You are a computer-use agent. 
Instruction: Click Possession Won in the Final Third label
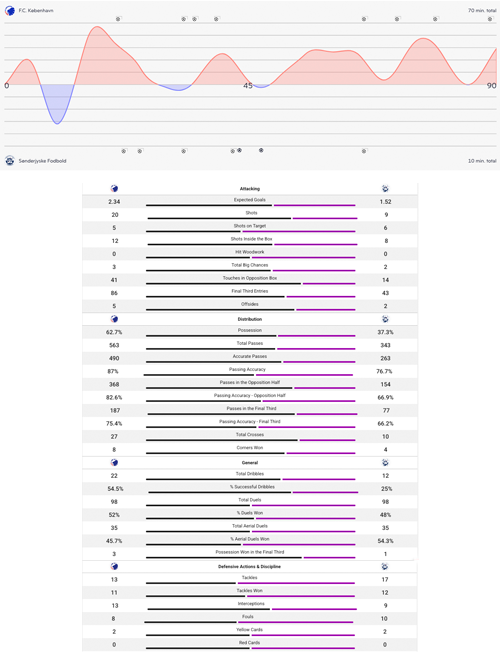click(x=250, y=552)
